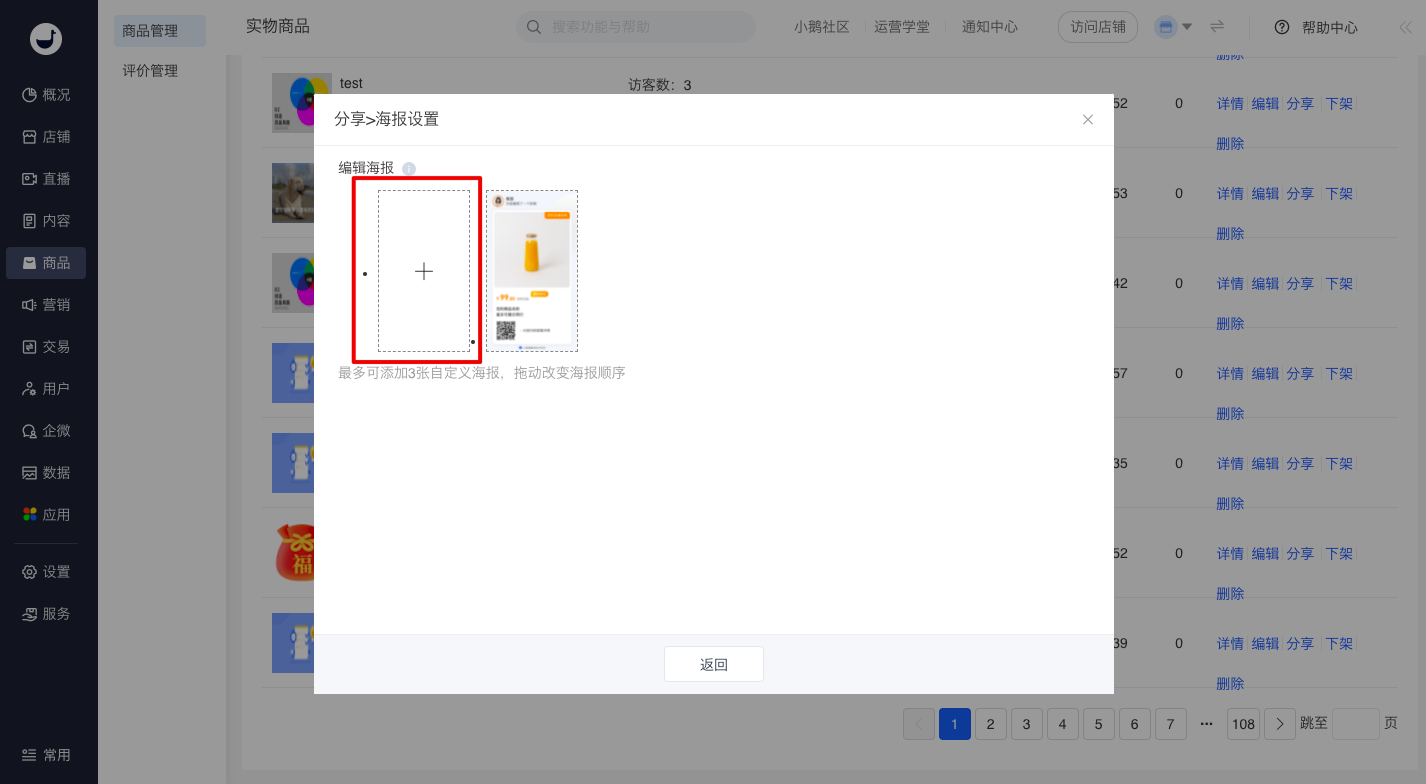Click the help center question icon
Viewport: 1426px width, 784px height.
(1282, 28)
